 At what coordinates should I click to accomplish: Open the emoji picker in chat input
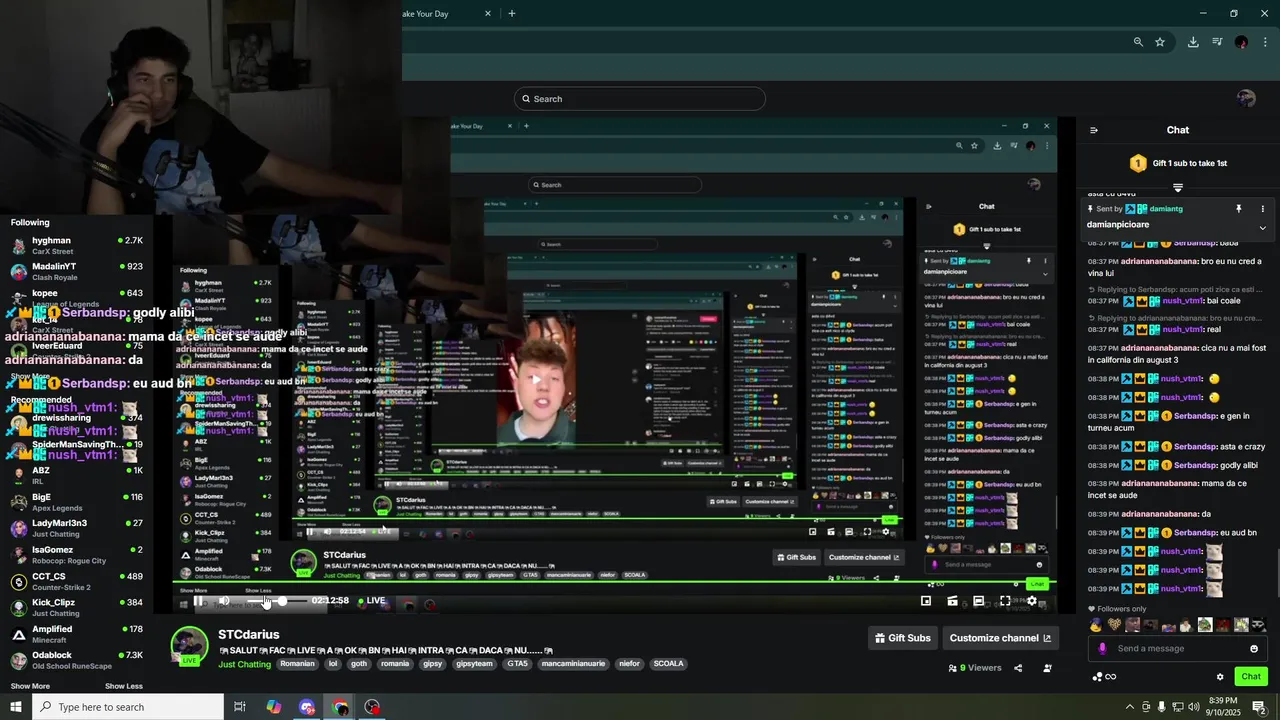[x=1254, y=648]
